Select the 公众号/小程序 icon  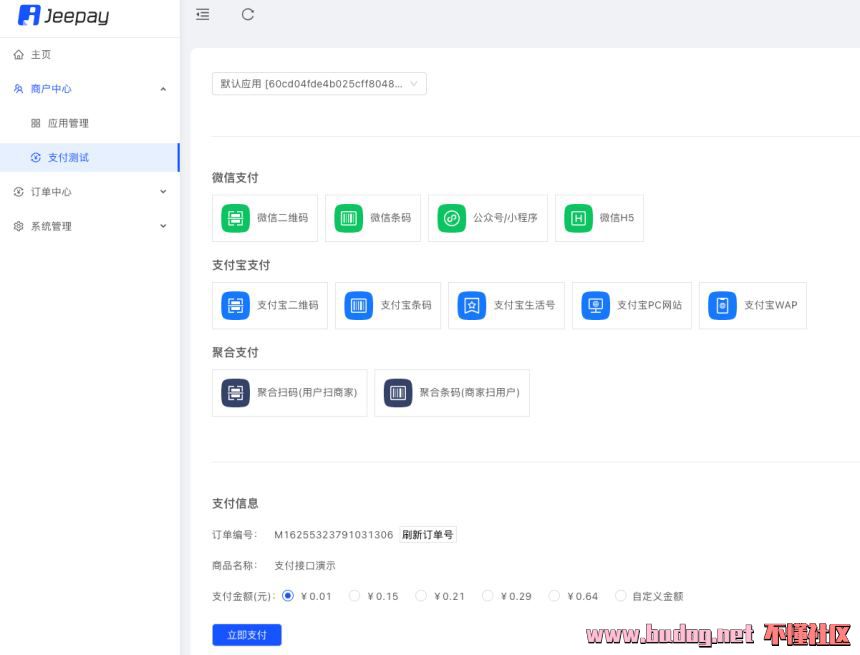(x=451, y=218)
